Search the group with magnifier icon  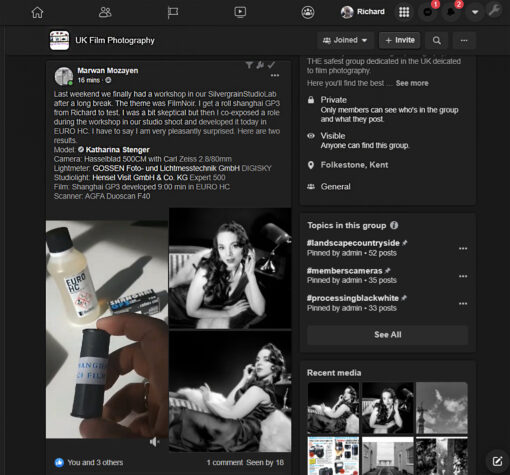[x=437, y=40]
